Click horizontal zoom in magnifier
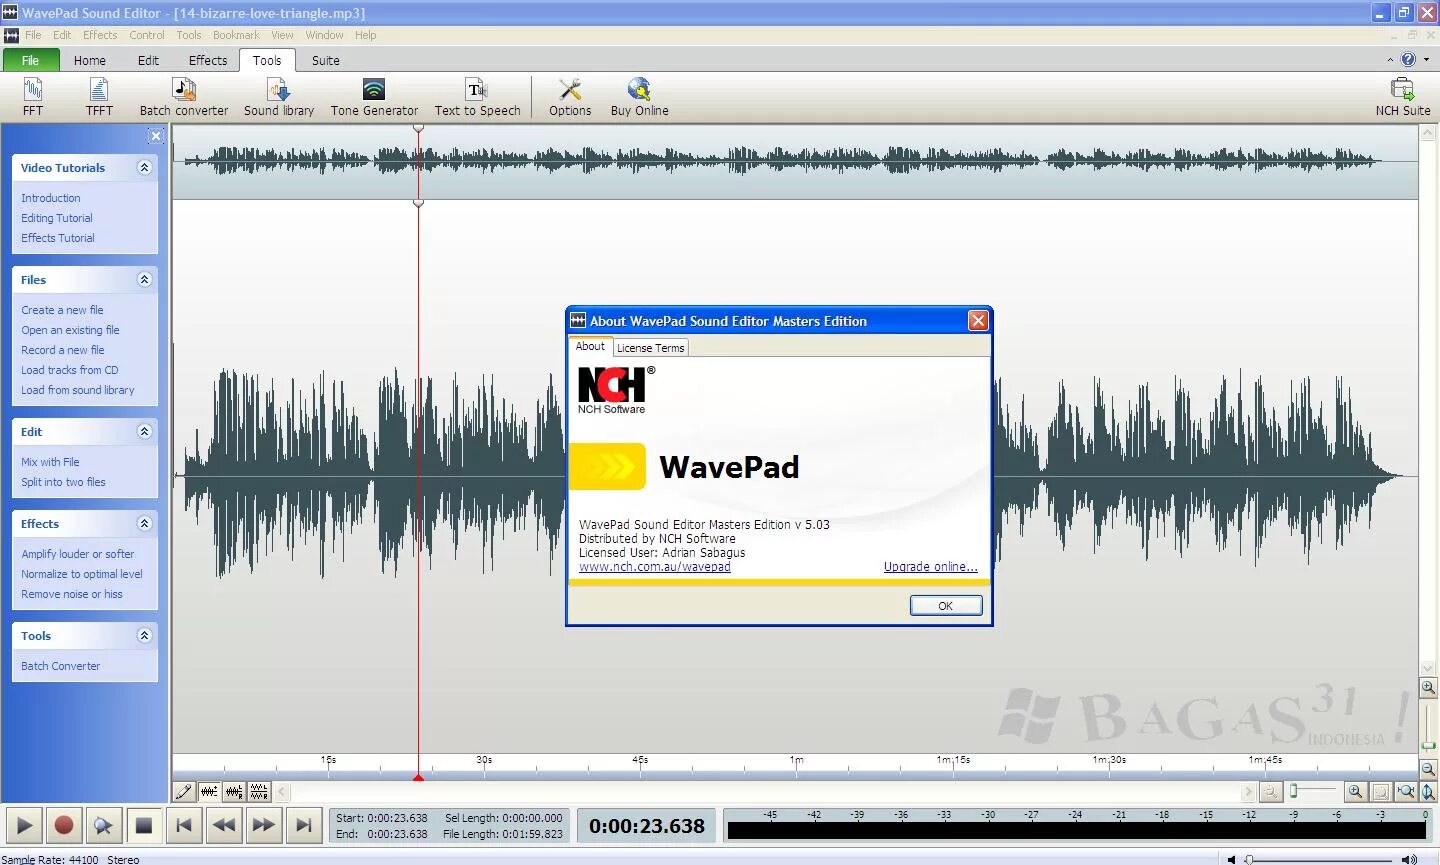Image resolution: width=1440 pixels, height=865 pixels. coord(1355,792)
